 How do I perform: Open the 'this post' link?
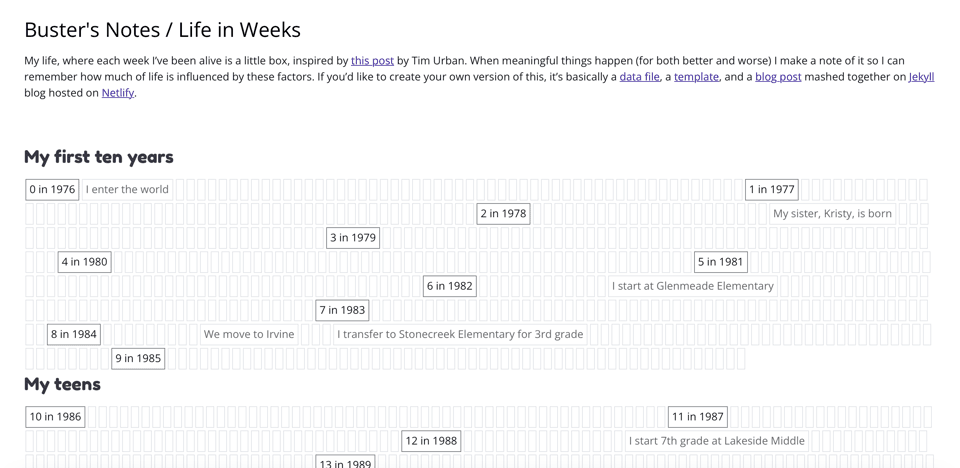(x=372, y=61)
